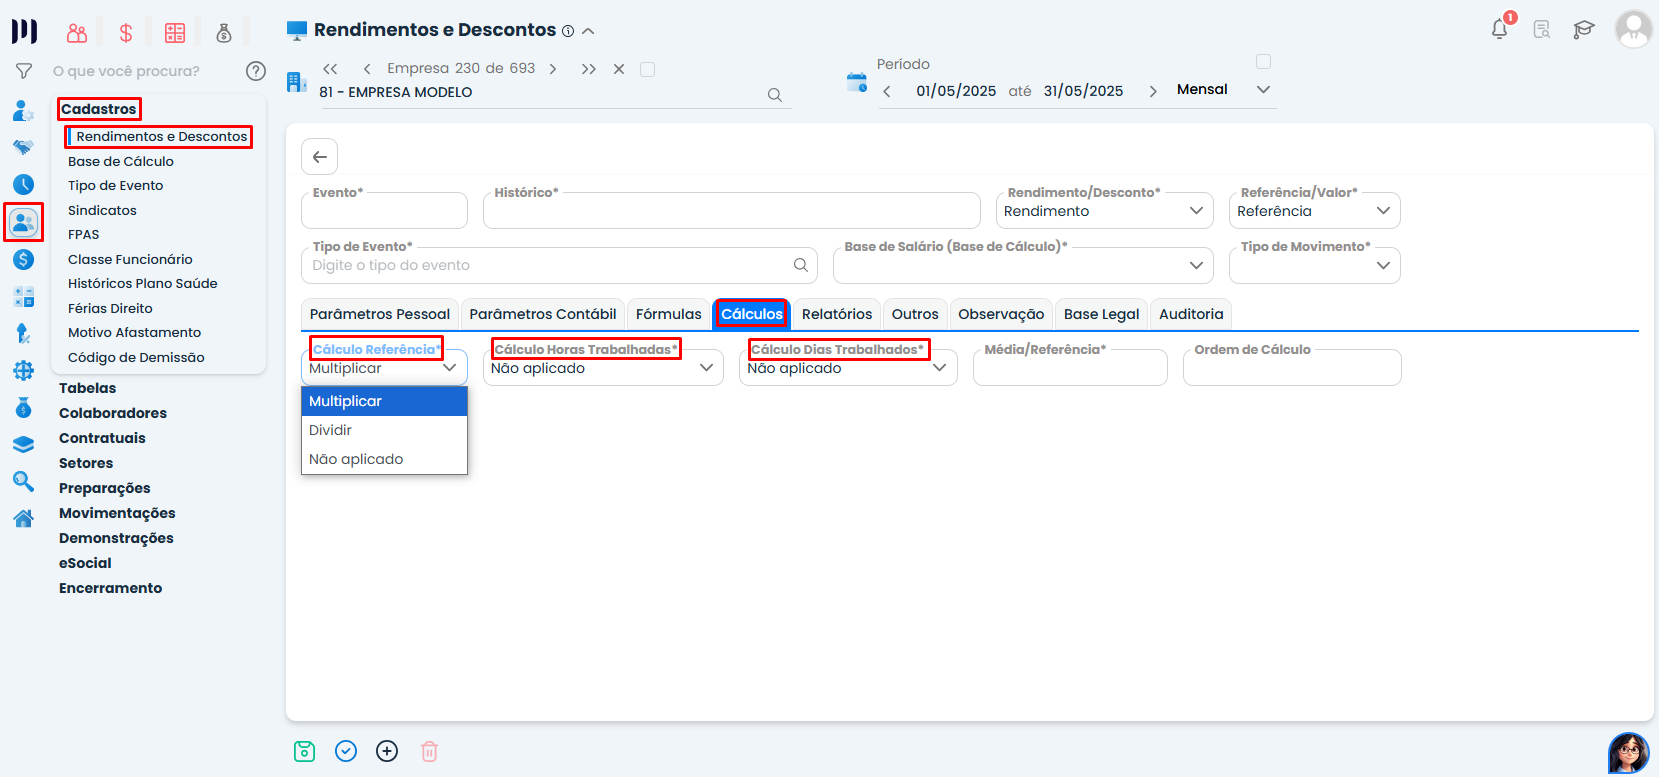This screenshot has width=1659, height=777.
Task: Open the Rendimento/Desconto dropdown
Action: click(1104, 211)
